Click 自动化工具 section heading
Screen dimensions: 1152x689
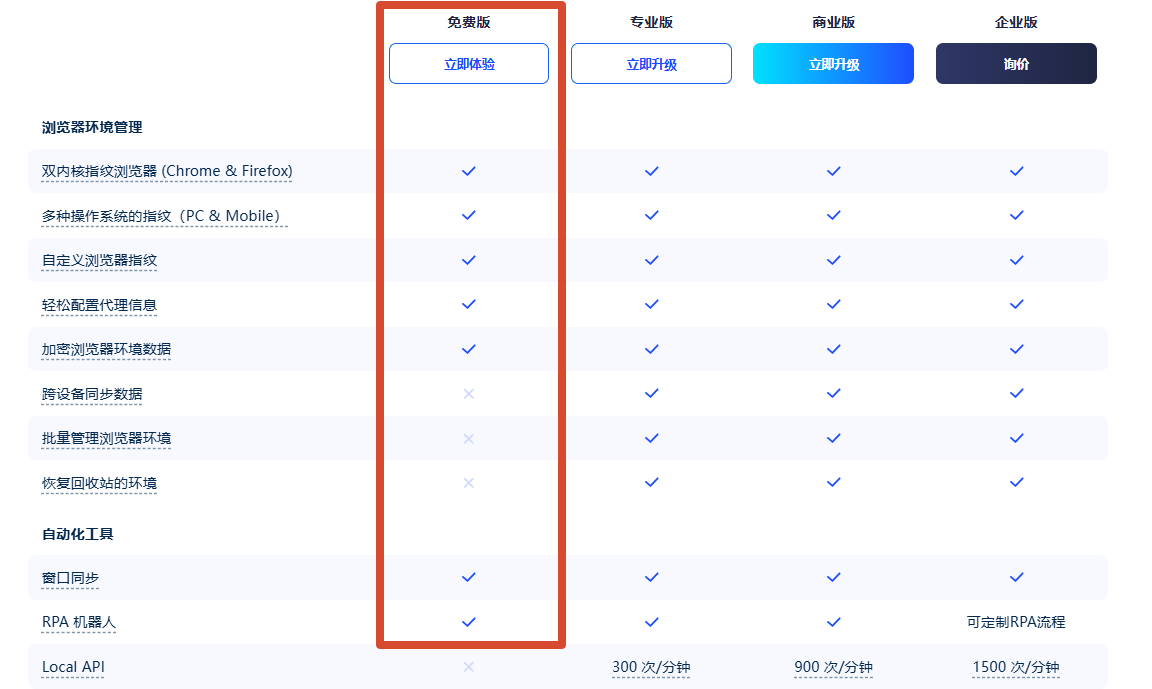click(x=77, y=534)
